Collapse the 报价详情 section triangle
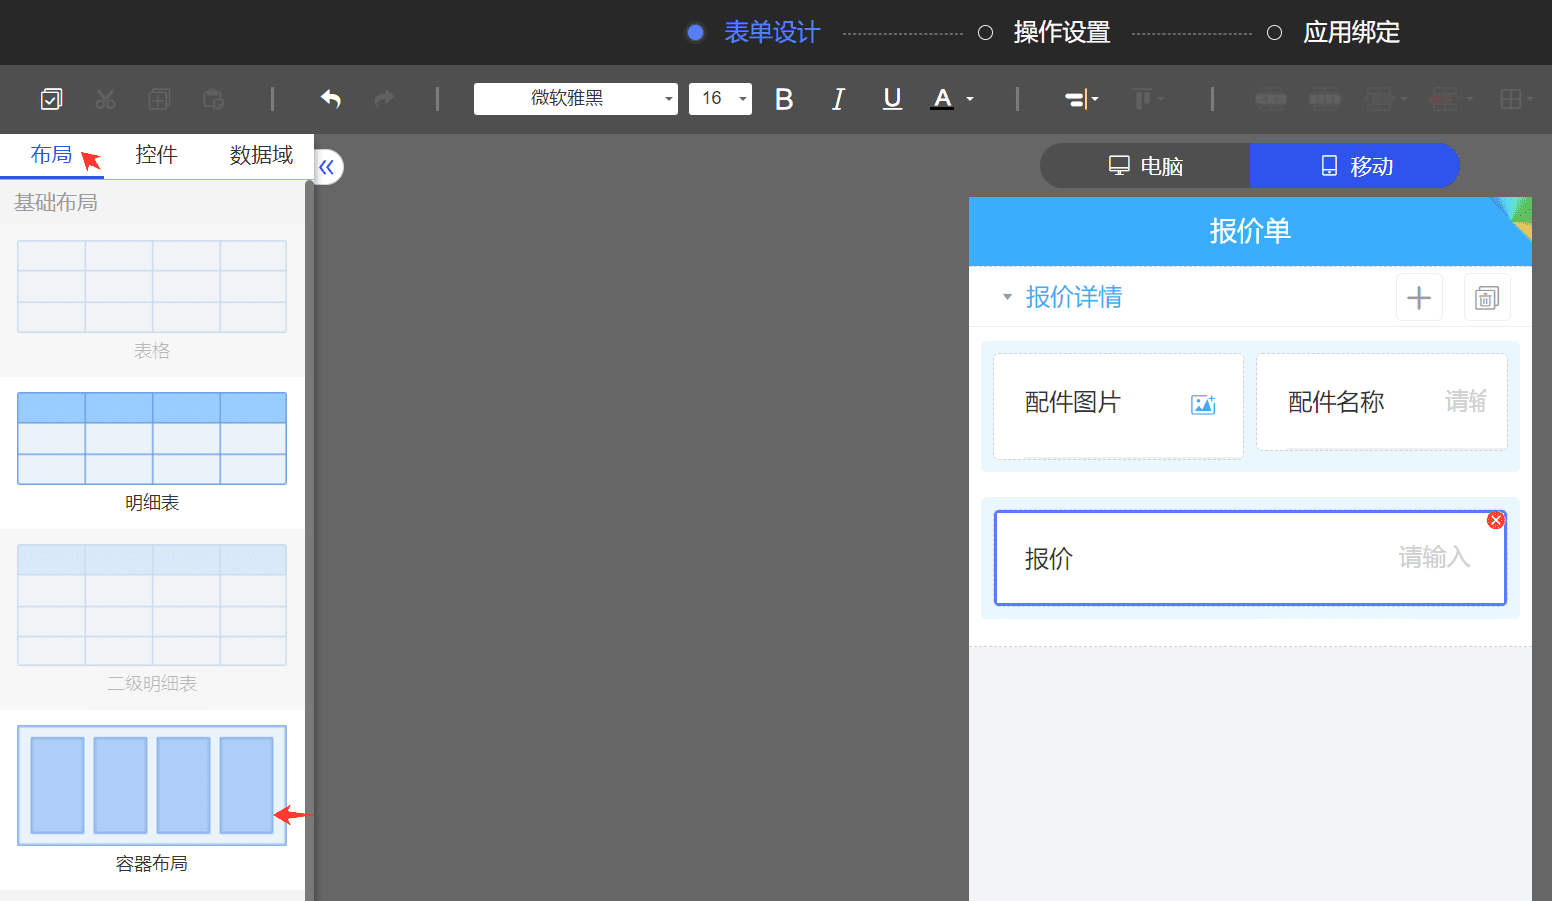This screenshot has height=901, width=1552. [1007, 297]
